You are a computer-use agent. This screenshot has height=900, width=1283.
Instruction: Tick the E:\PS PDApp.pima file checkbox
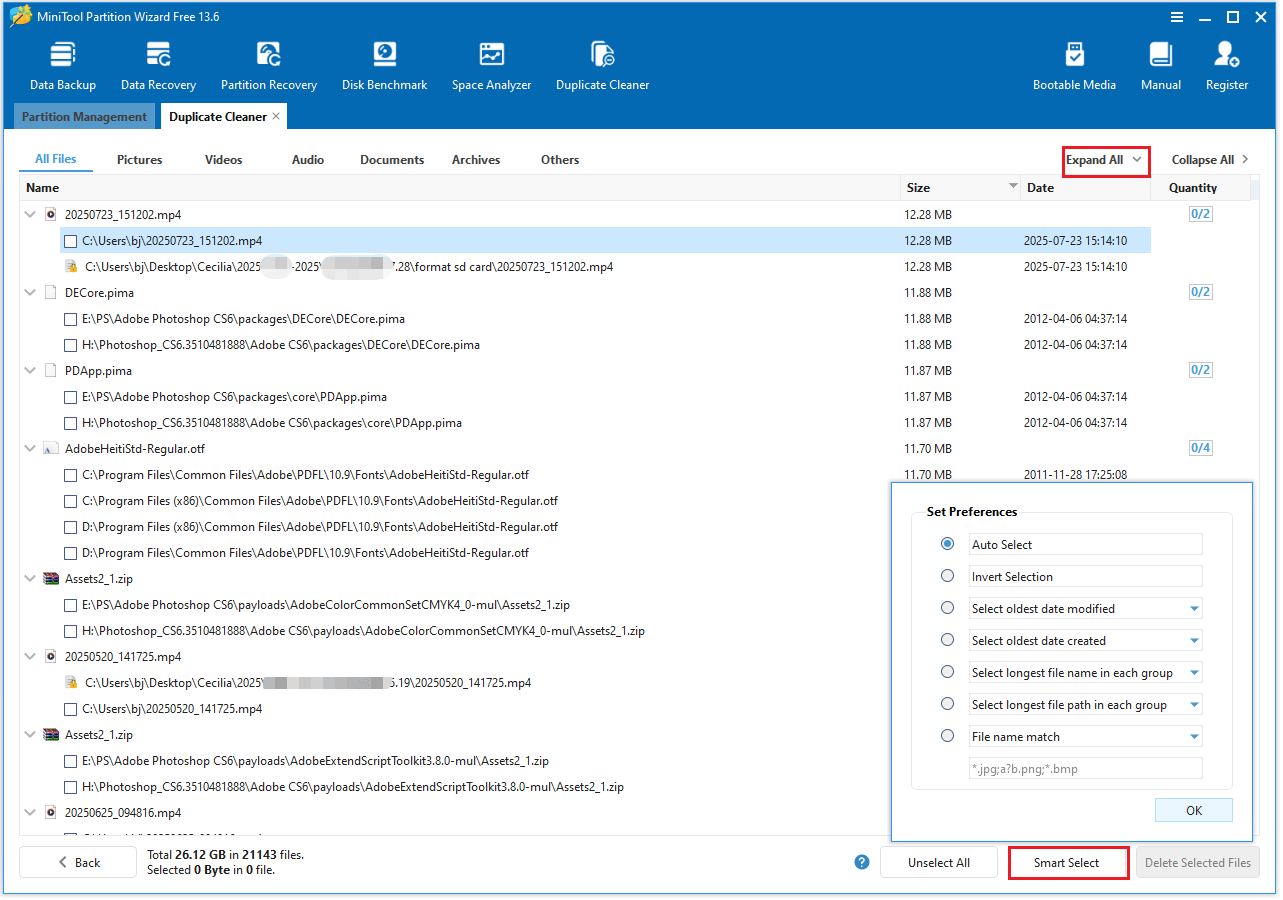71,397
